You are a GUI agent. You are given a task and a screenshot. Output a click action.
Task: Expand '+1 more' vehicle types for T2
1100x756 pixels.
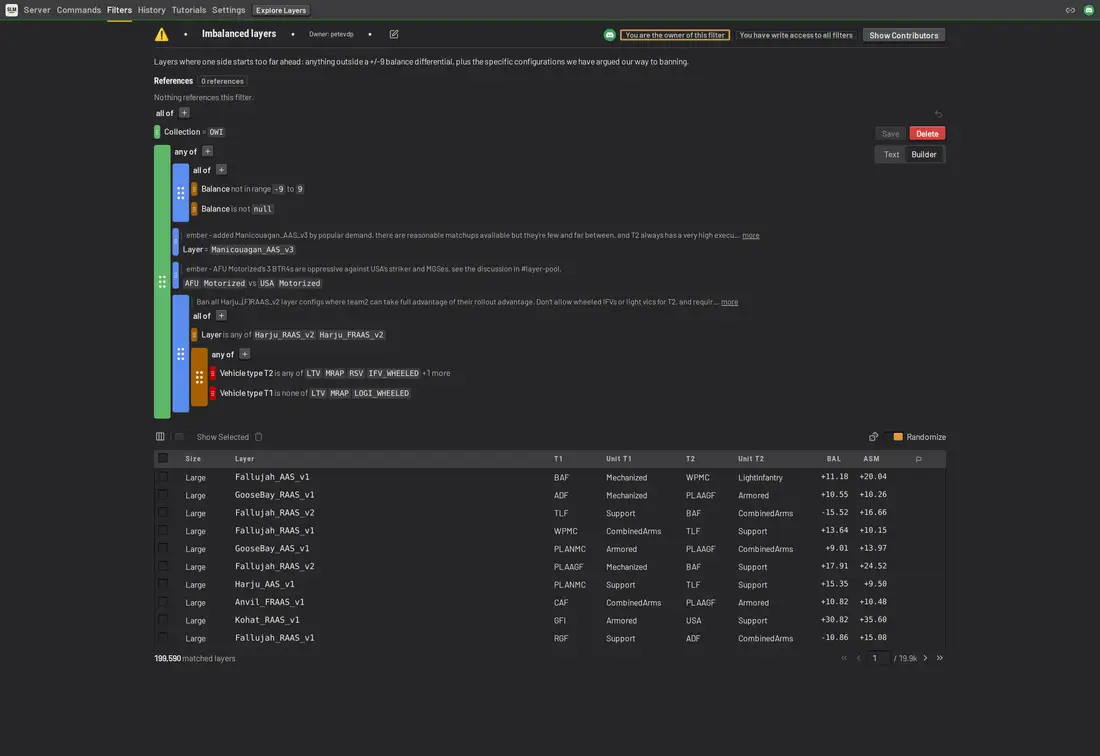point(436,373)
